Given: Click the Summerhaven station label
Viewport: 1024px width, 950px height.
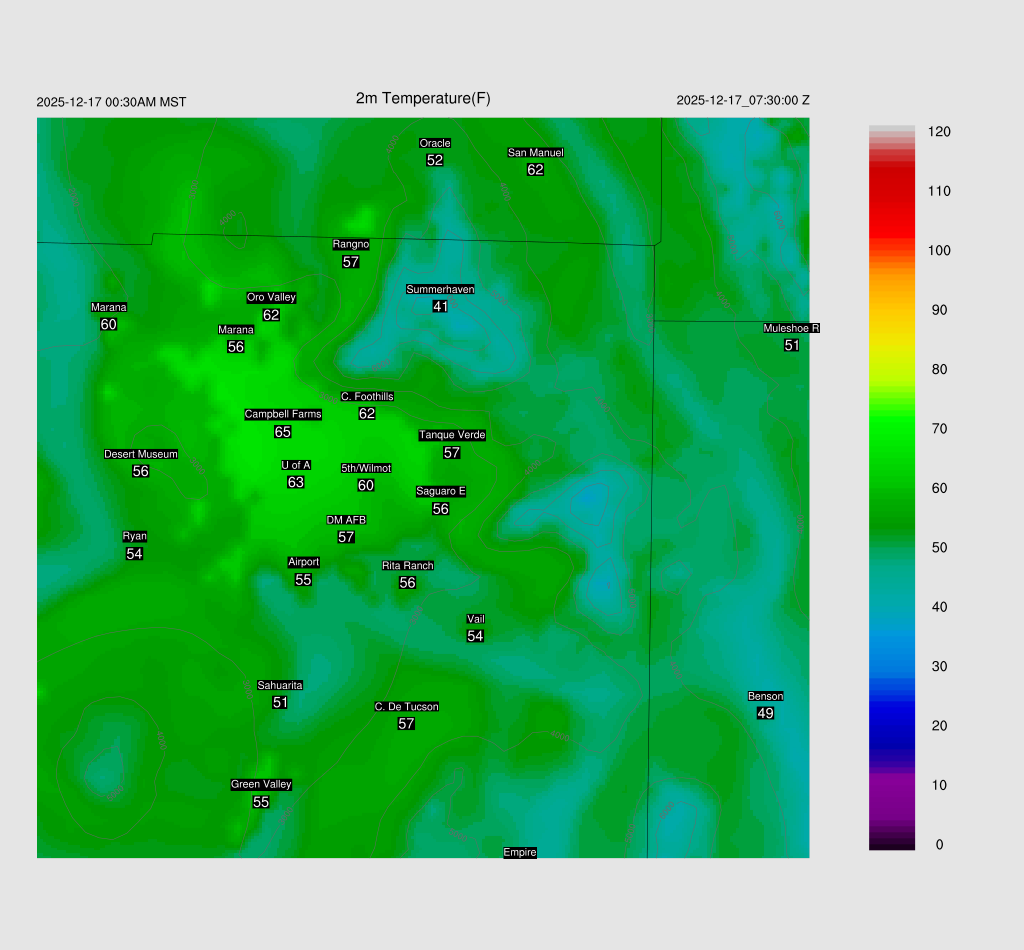Looking at the screenshot, I should (440, 289).
